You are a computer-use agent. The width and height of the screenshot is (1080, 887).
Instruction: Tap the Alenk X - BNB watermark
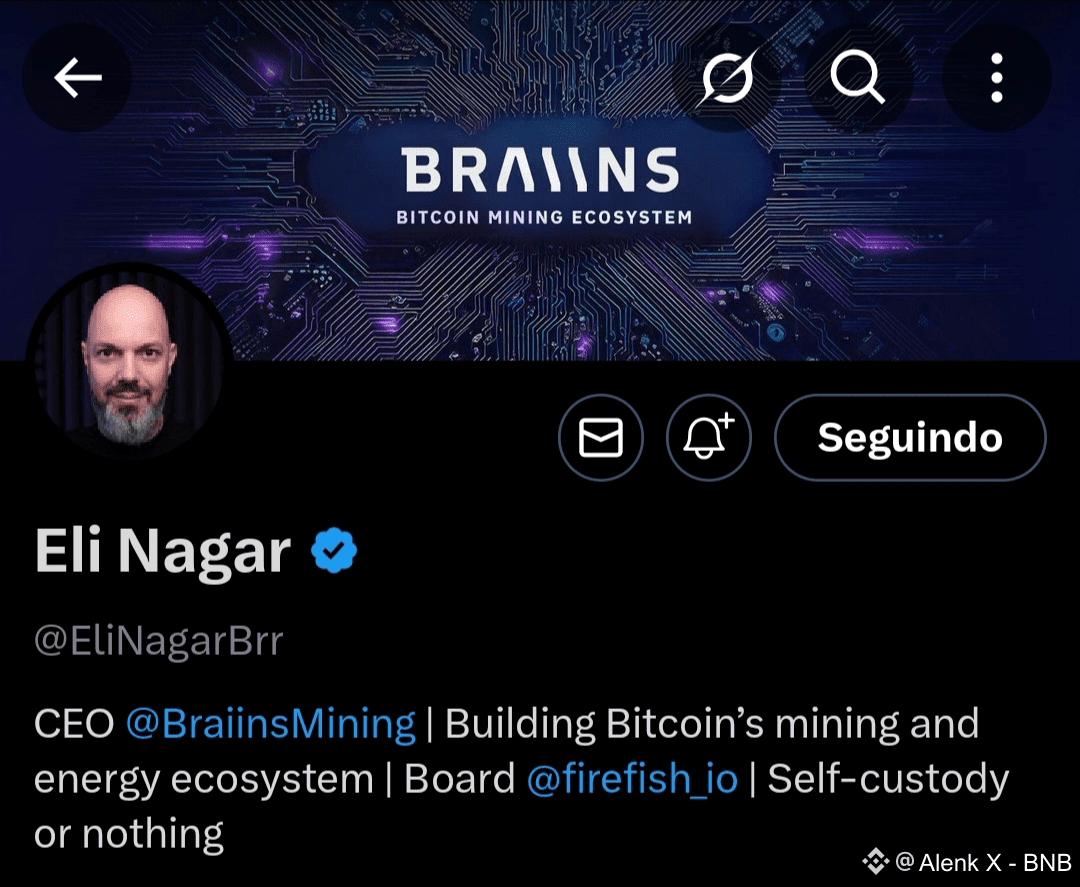pos(984,862)
